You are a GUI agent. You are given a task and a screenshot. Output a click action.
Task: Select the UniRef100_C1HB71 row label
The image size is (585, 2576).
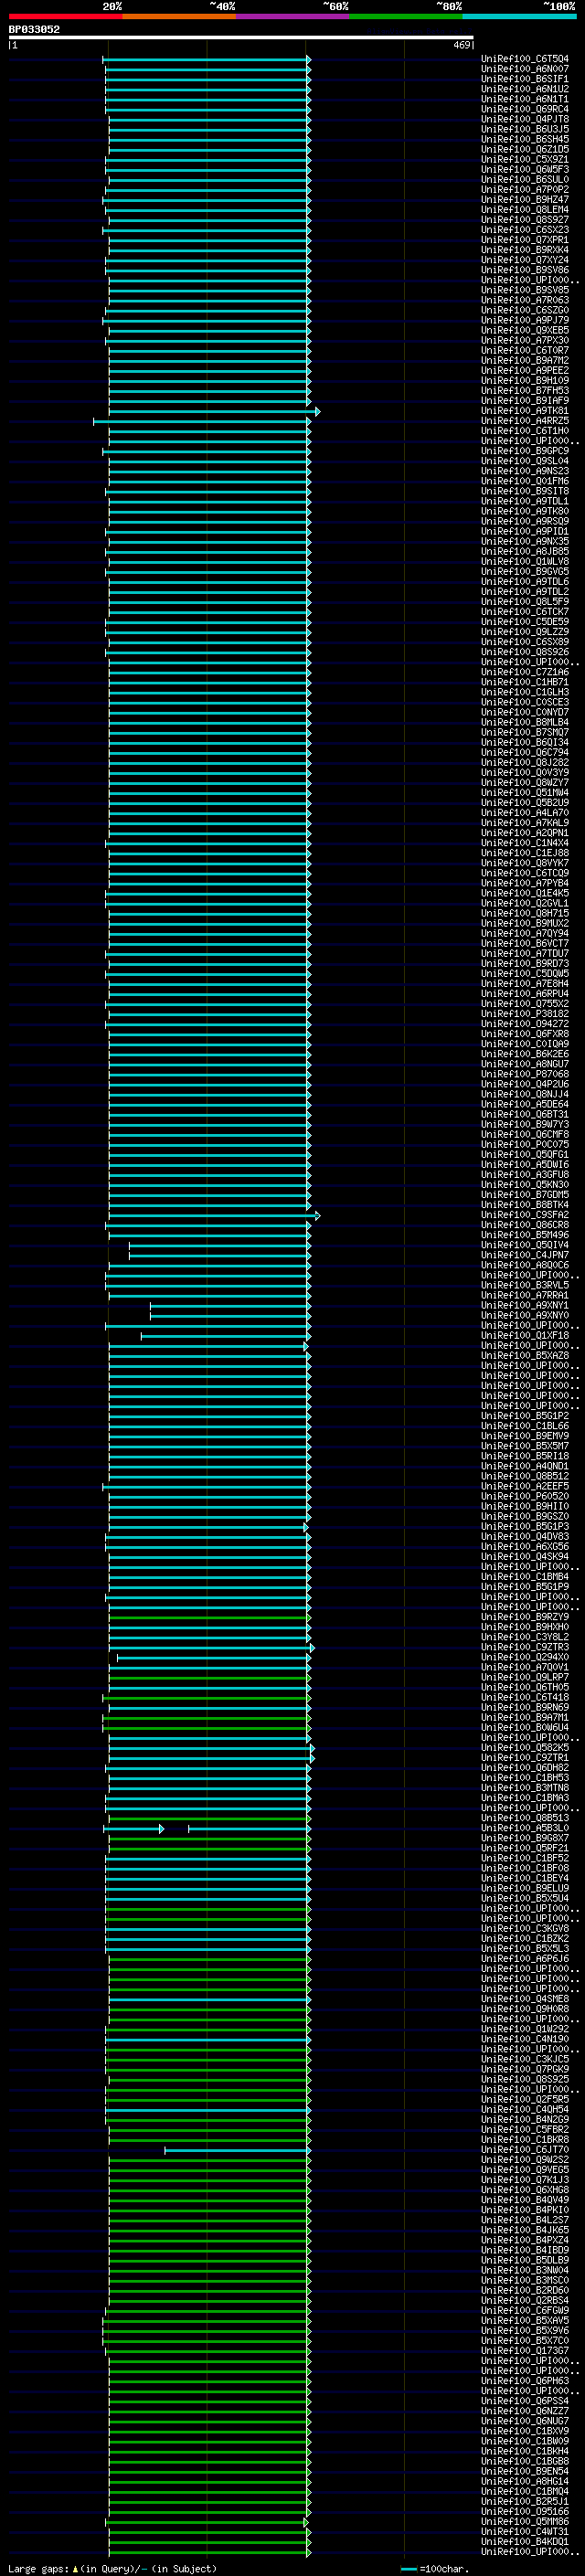[x=525, y=682]
